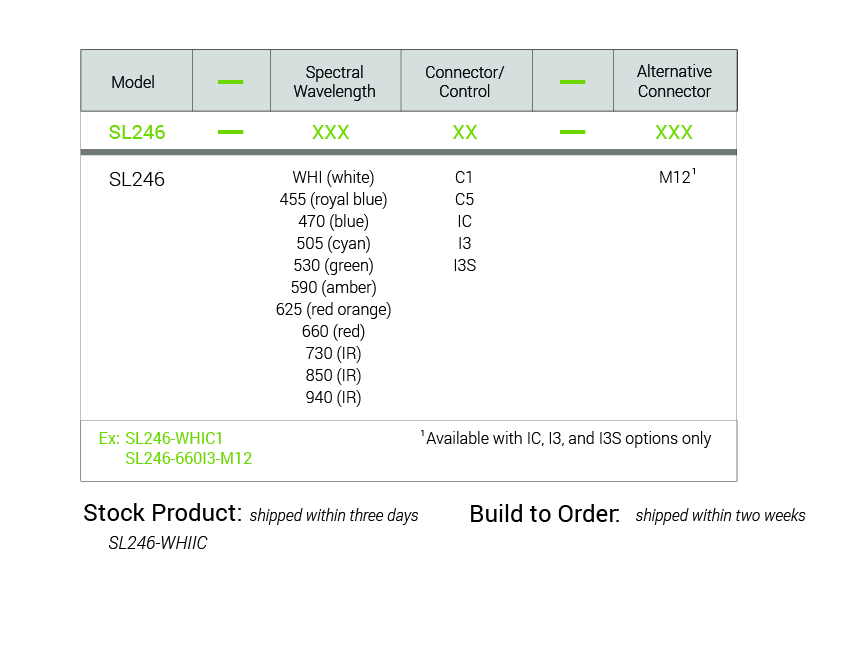Select the 660 (red) wavelength

click(333, 332)
